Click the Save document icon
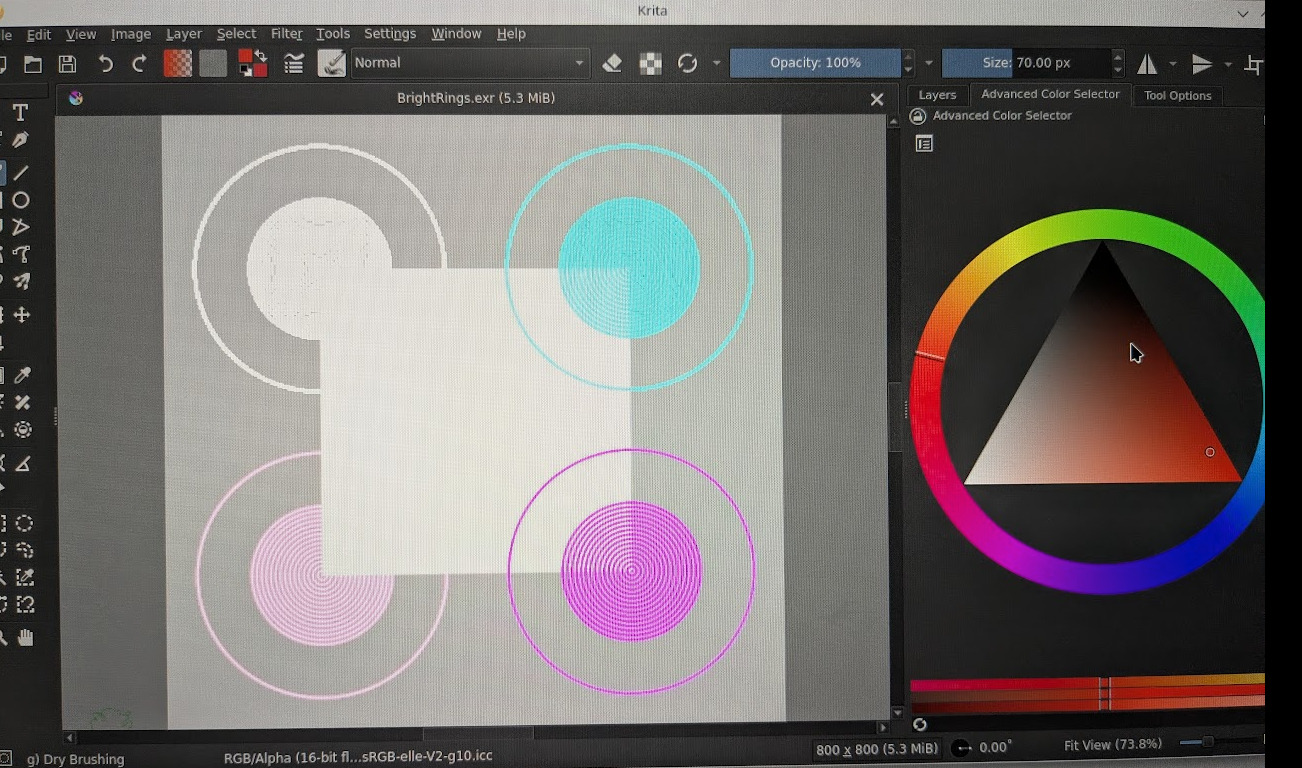 [x=67, y=64]
